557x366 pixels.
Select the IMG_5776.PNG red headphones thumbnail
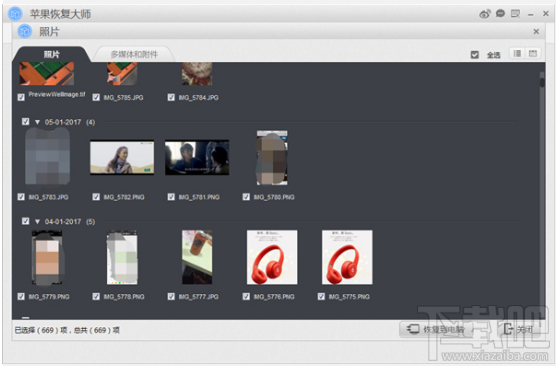coord(272,257)
